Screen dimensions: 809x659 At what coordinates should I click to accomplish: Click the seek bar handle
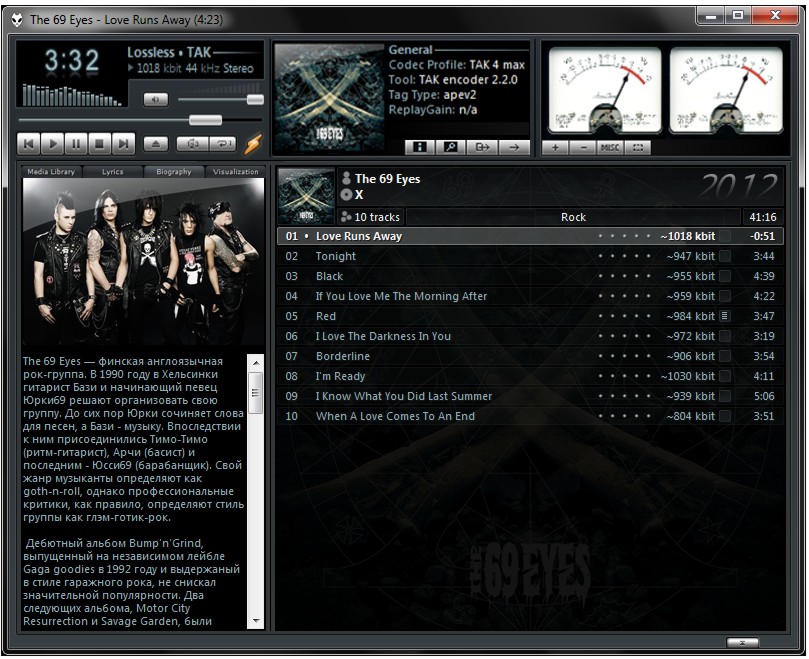tap(205, 120)
